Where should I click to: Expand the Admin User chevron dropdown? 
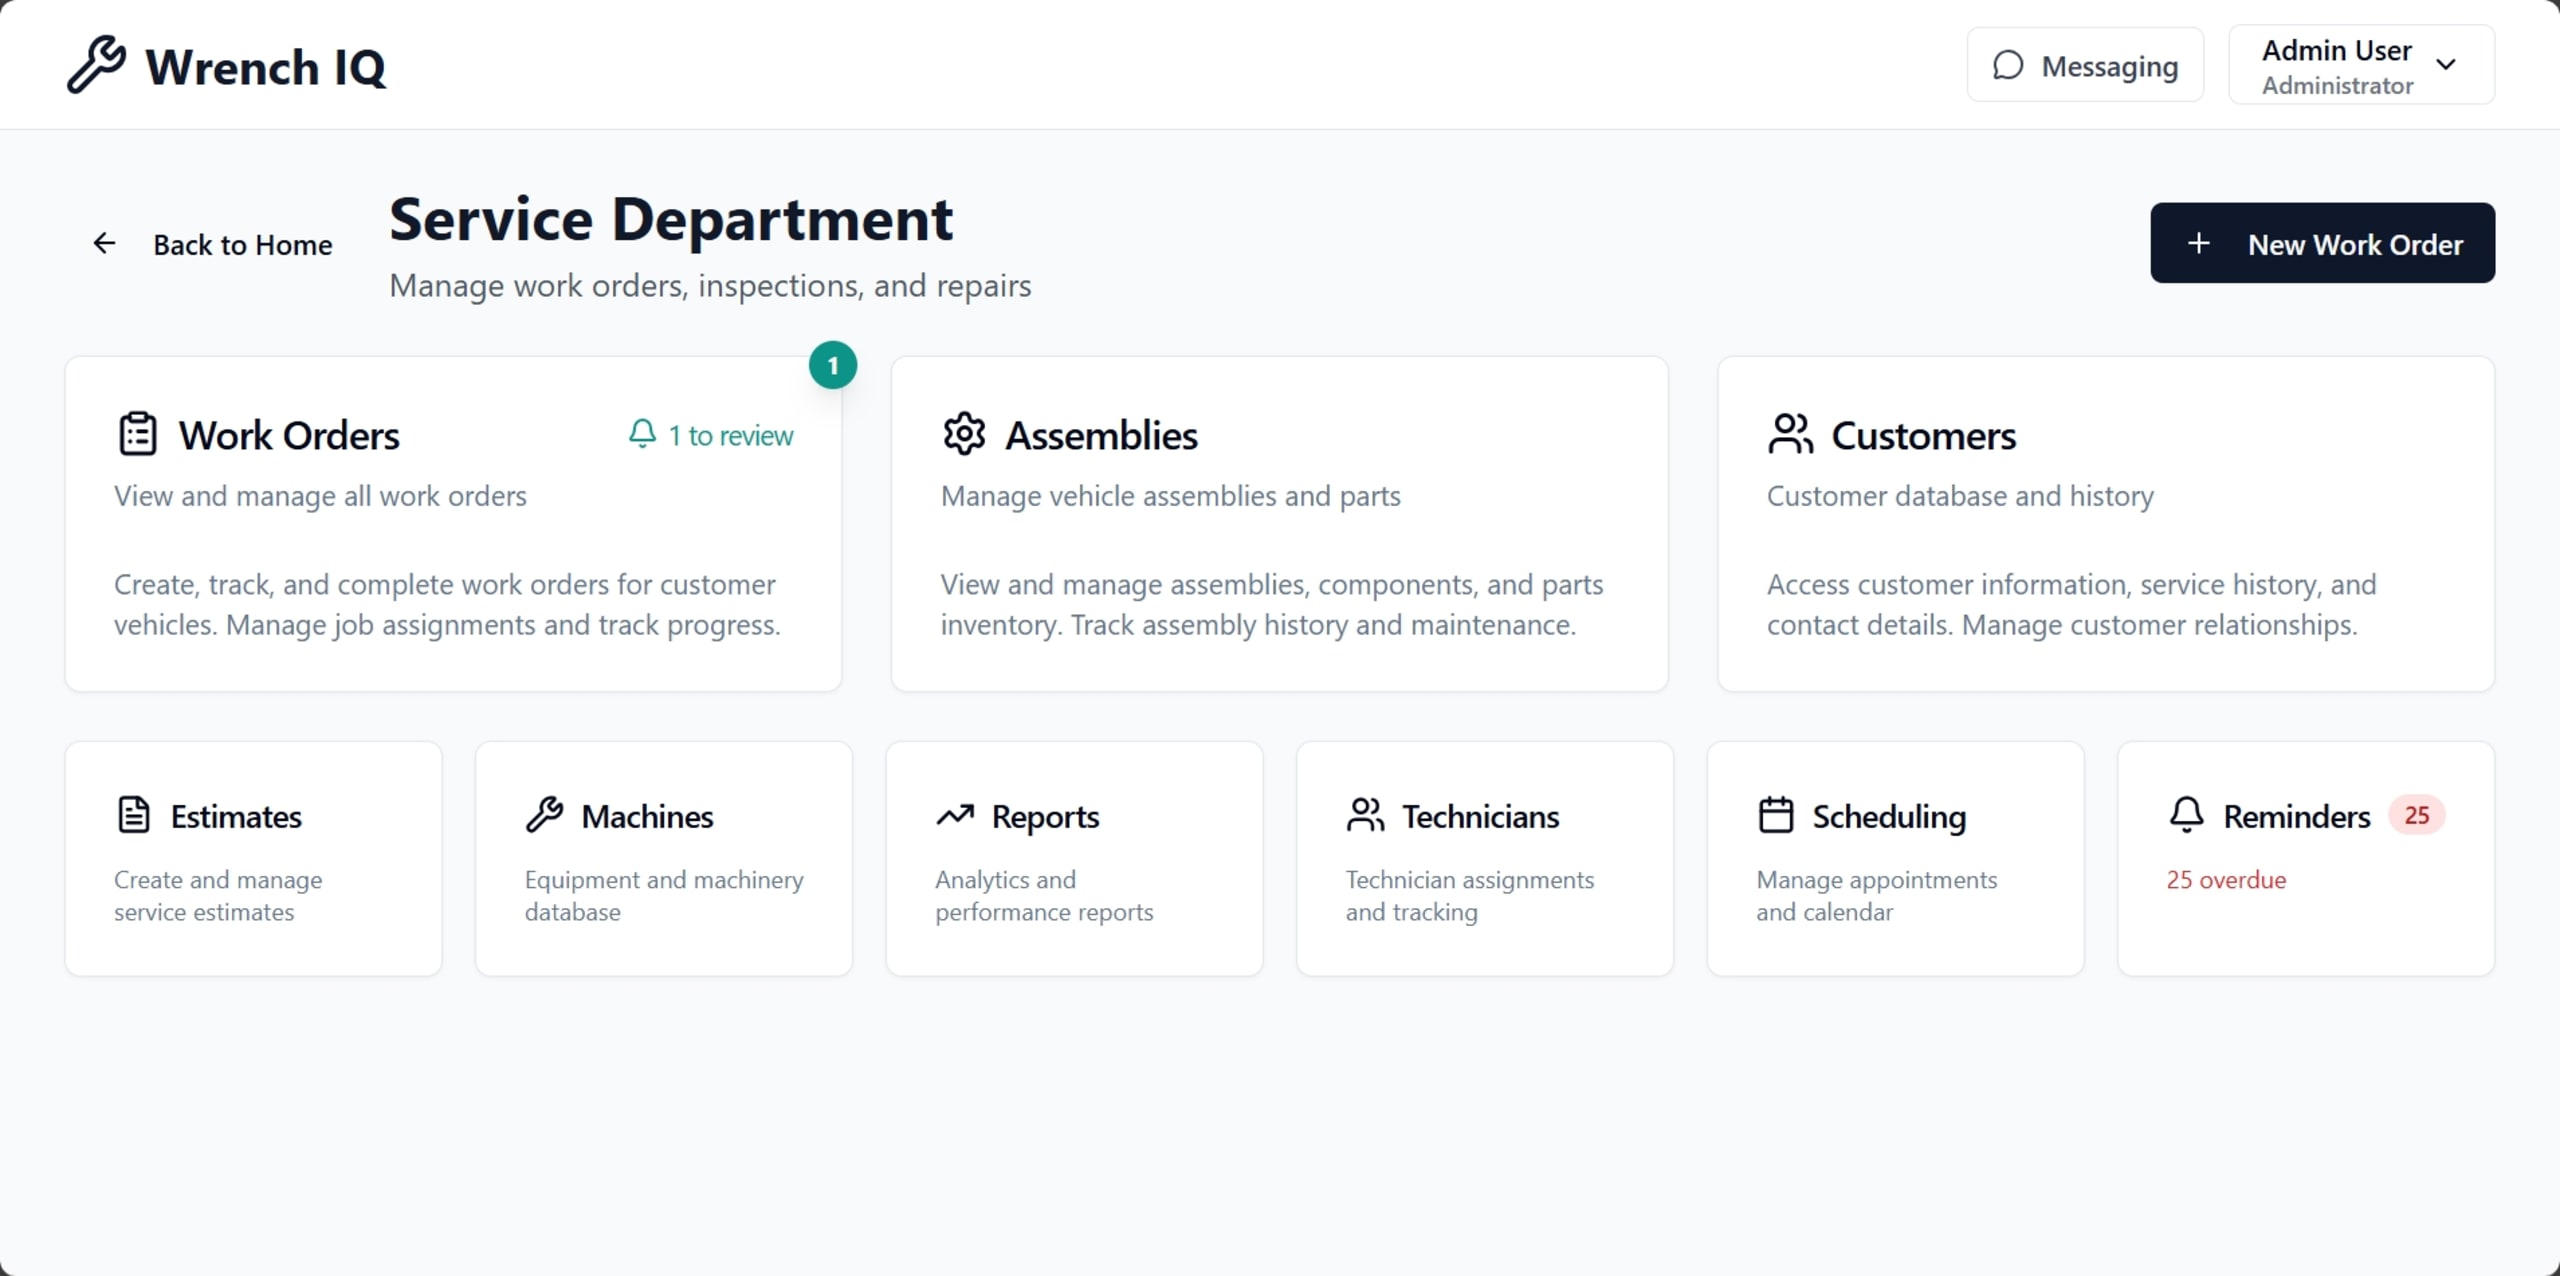coord(2446,65)
